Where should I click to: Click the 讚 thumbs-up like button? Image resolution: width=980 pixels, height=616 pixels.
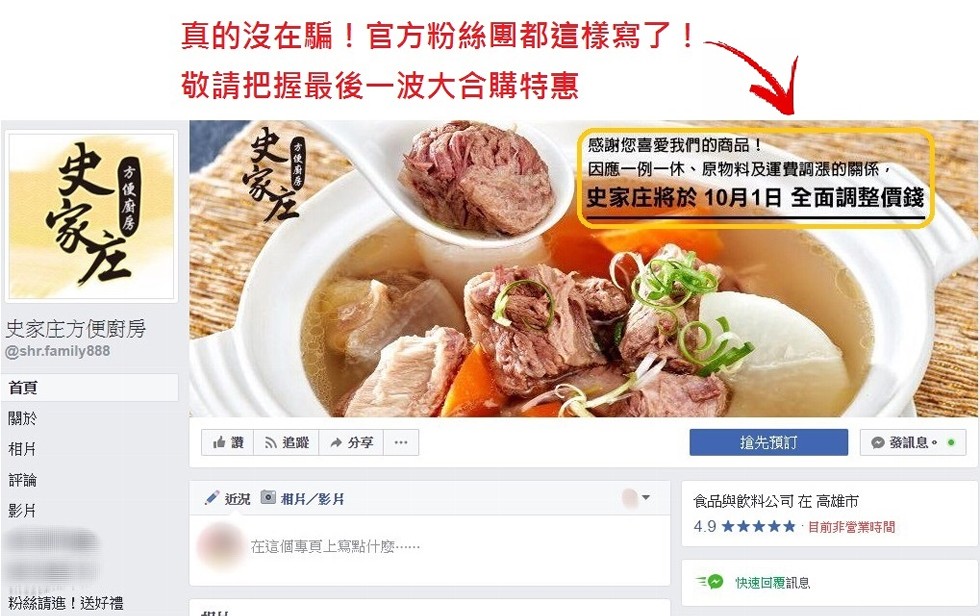click(228, 443)
